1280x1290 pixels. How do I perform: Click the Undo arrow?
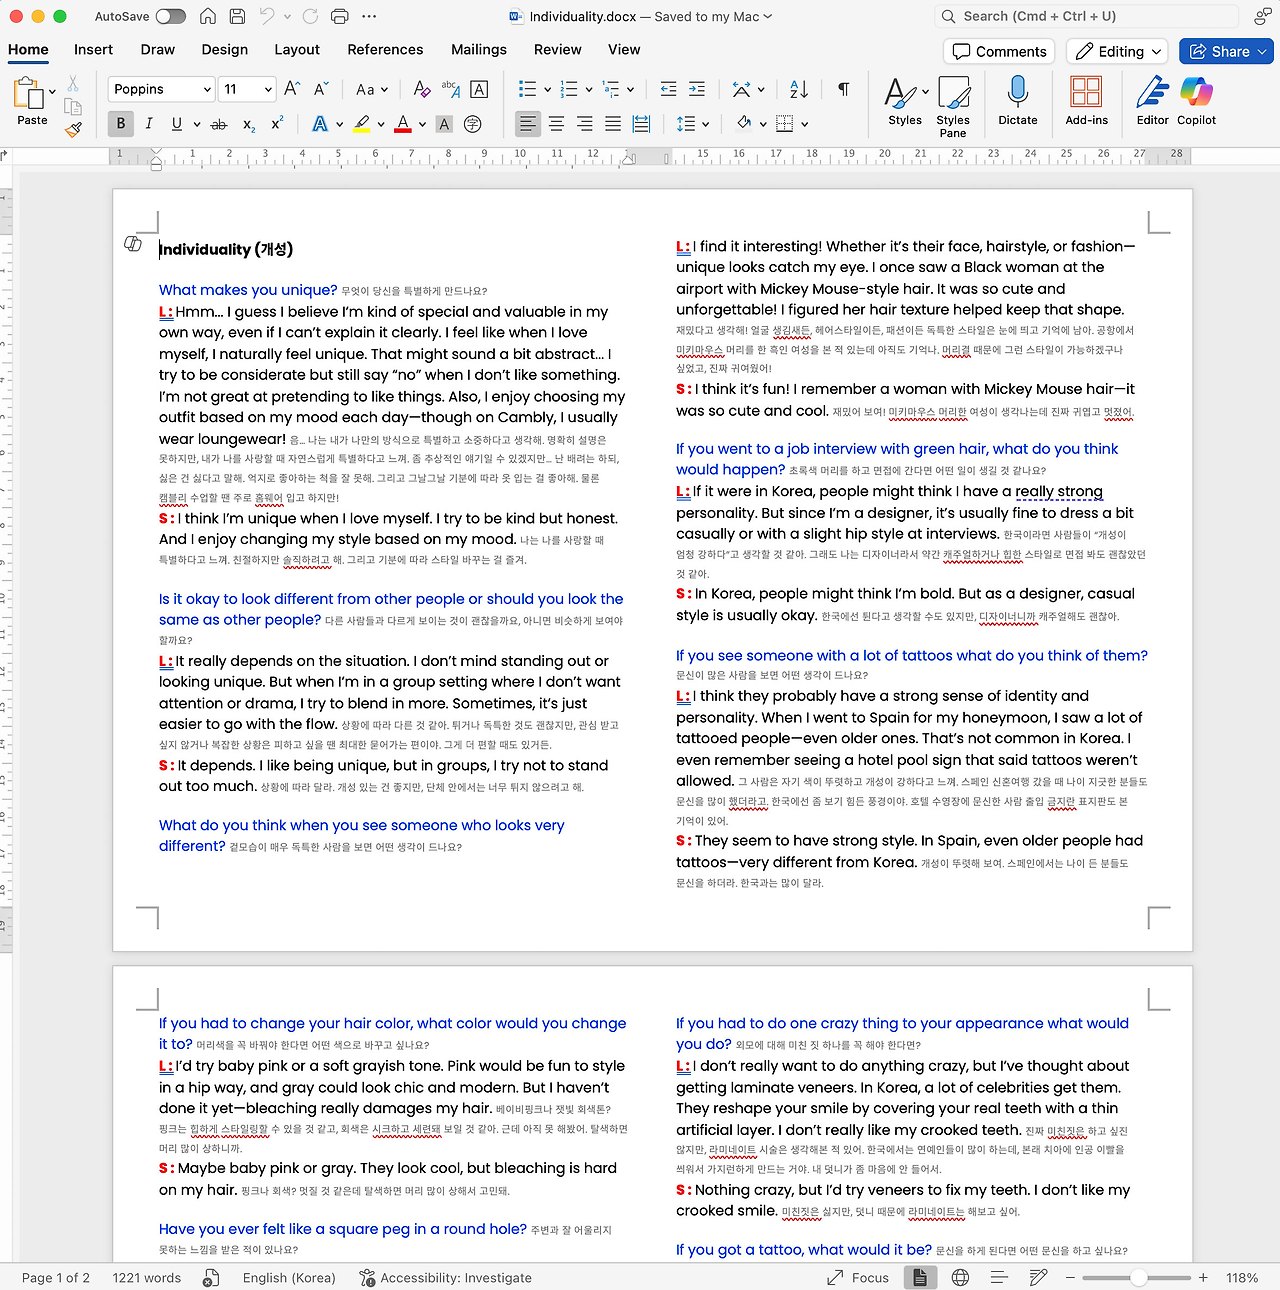click(267, 16)
